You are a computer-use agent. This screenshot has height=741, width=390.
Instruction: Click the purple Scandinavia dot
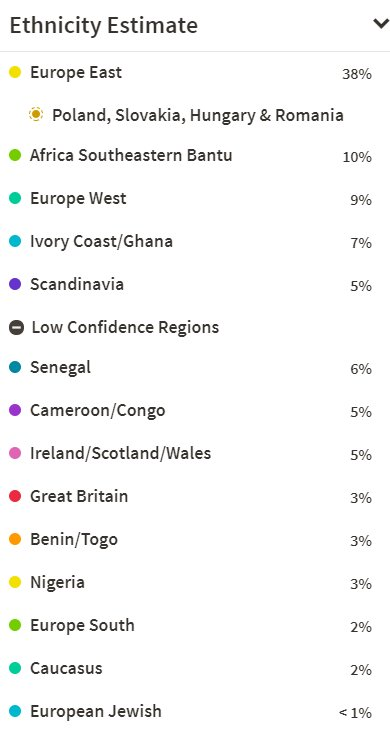click(x=15, y=284)
